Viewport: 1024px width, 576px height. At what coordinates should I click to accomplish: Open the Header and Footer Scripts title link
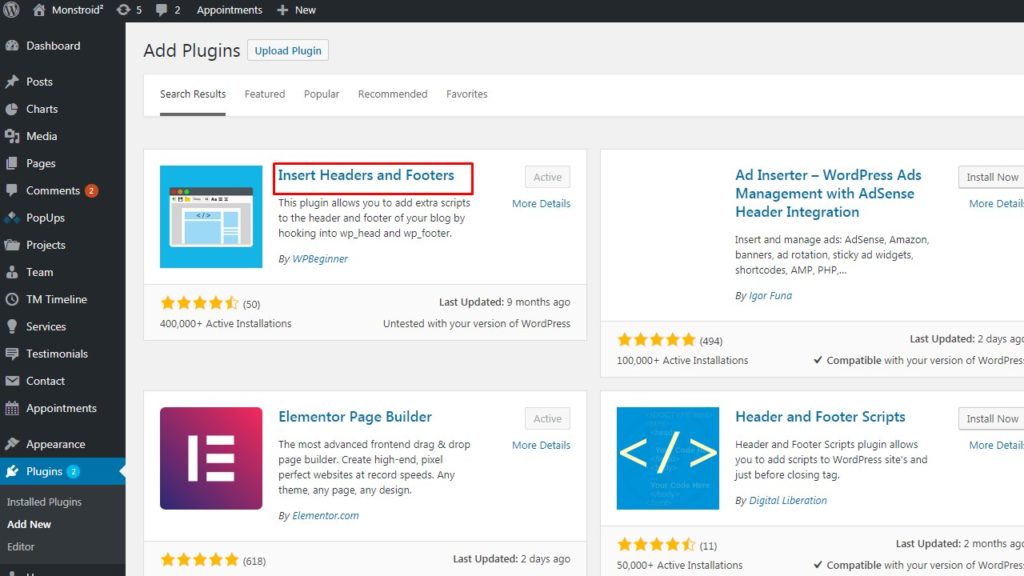[x=820, y=417]
